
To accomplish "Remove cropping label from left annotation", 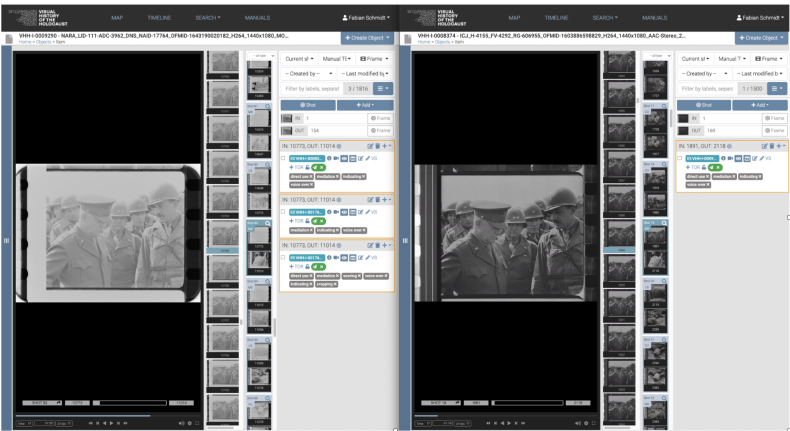I will point(336,284).
